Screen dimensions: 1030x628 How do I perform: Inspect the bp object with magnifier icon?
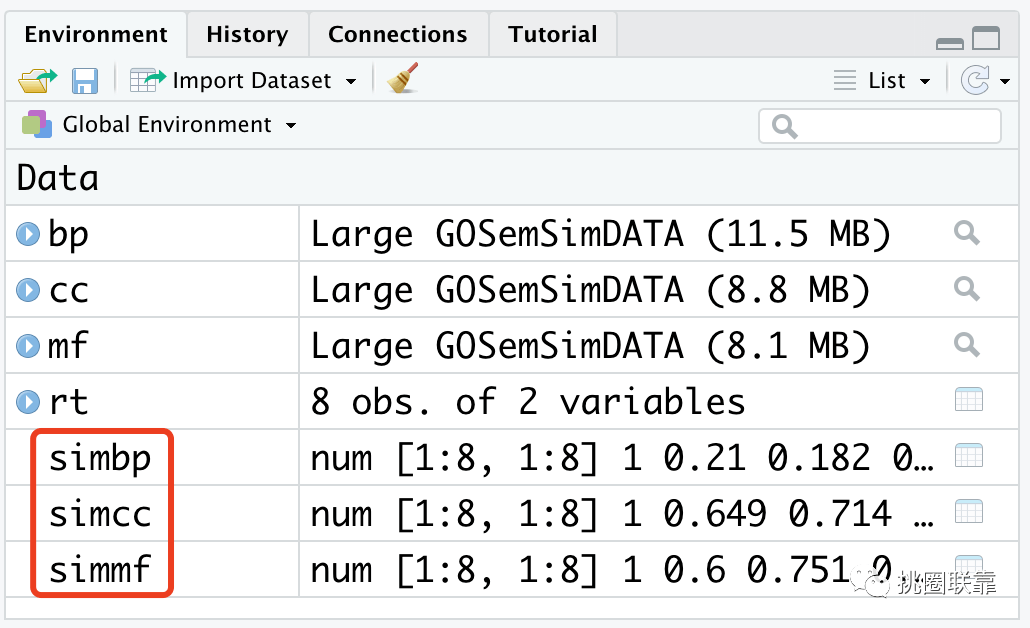pos(966,234)
